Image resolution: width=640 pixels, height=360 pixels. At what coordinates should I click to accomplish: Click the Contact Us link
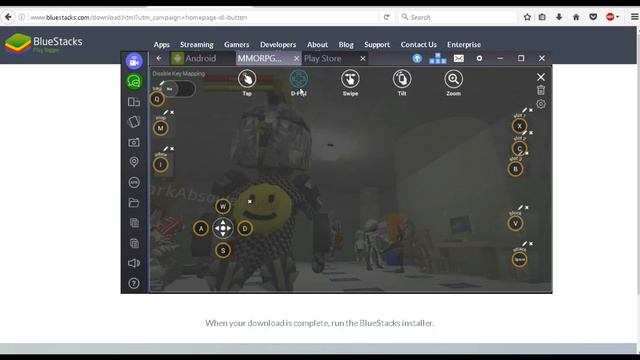point(419,44)
